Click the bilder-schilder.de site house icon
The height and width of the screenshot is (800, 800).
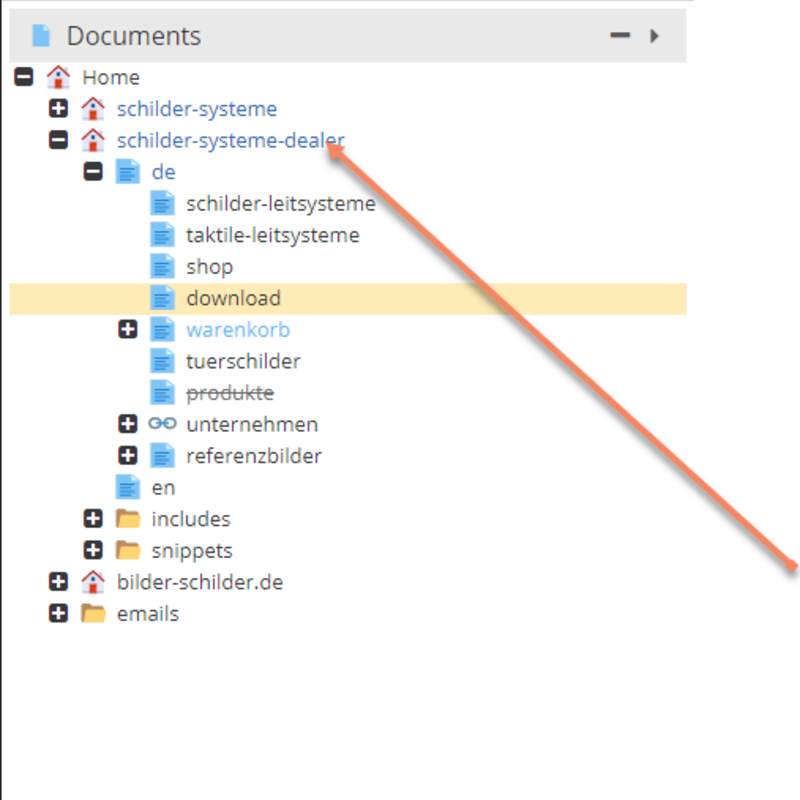[x=92, y=582]
